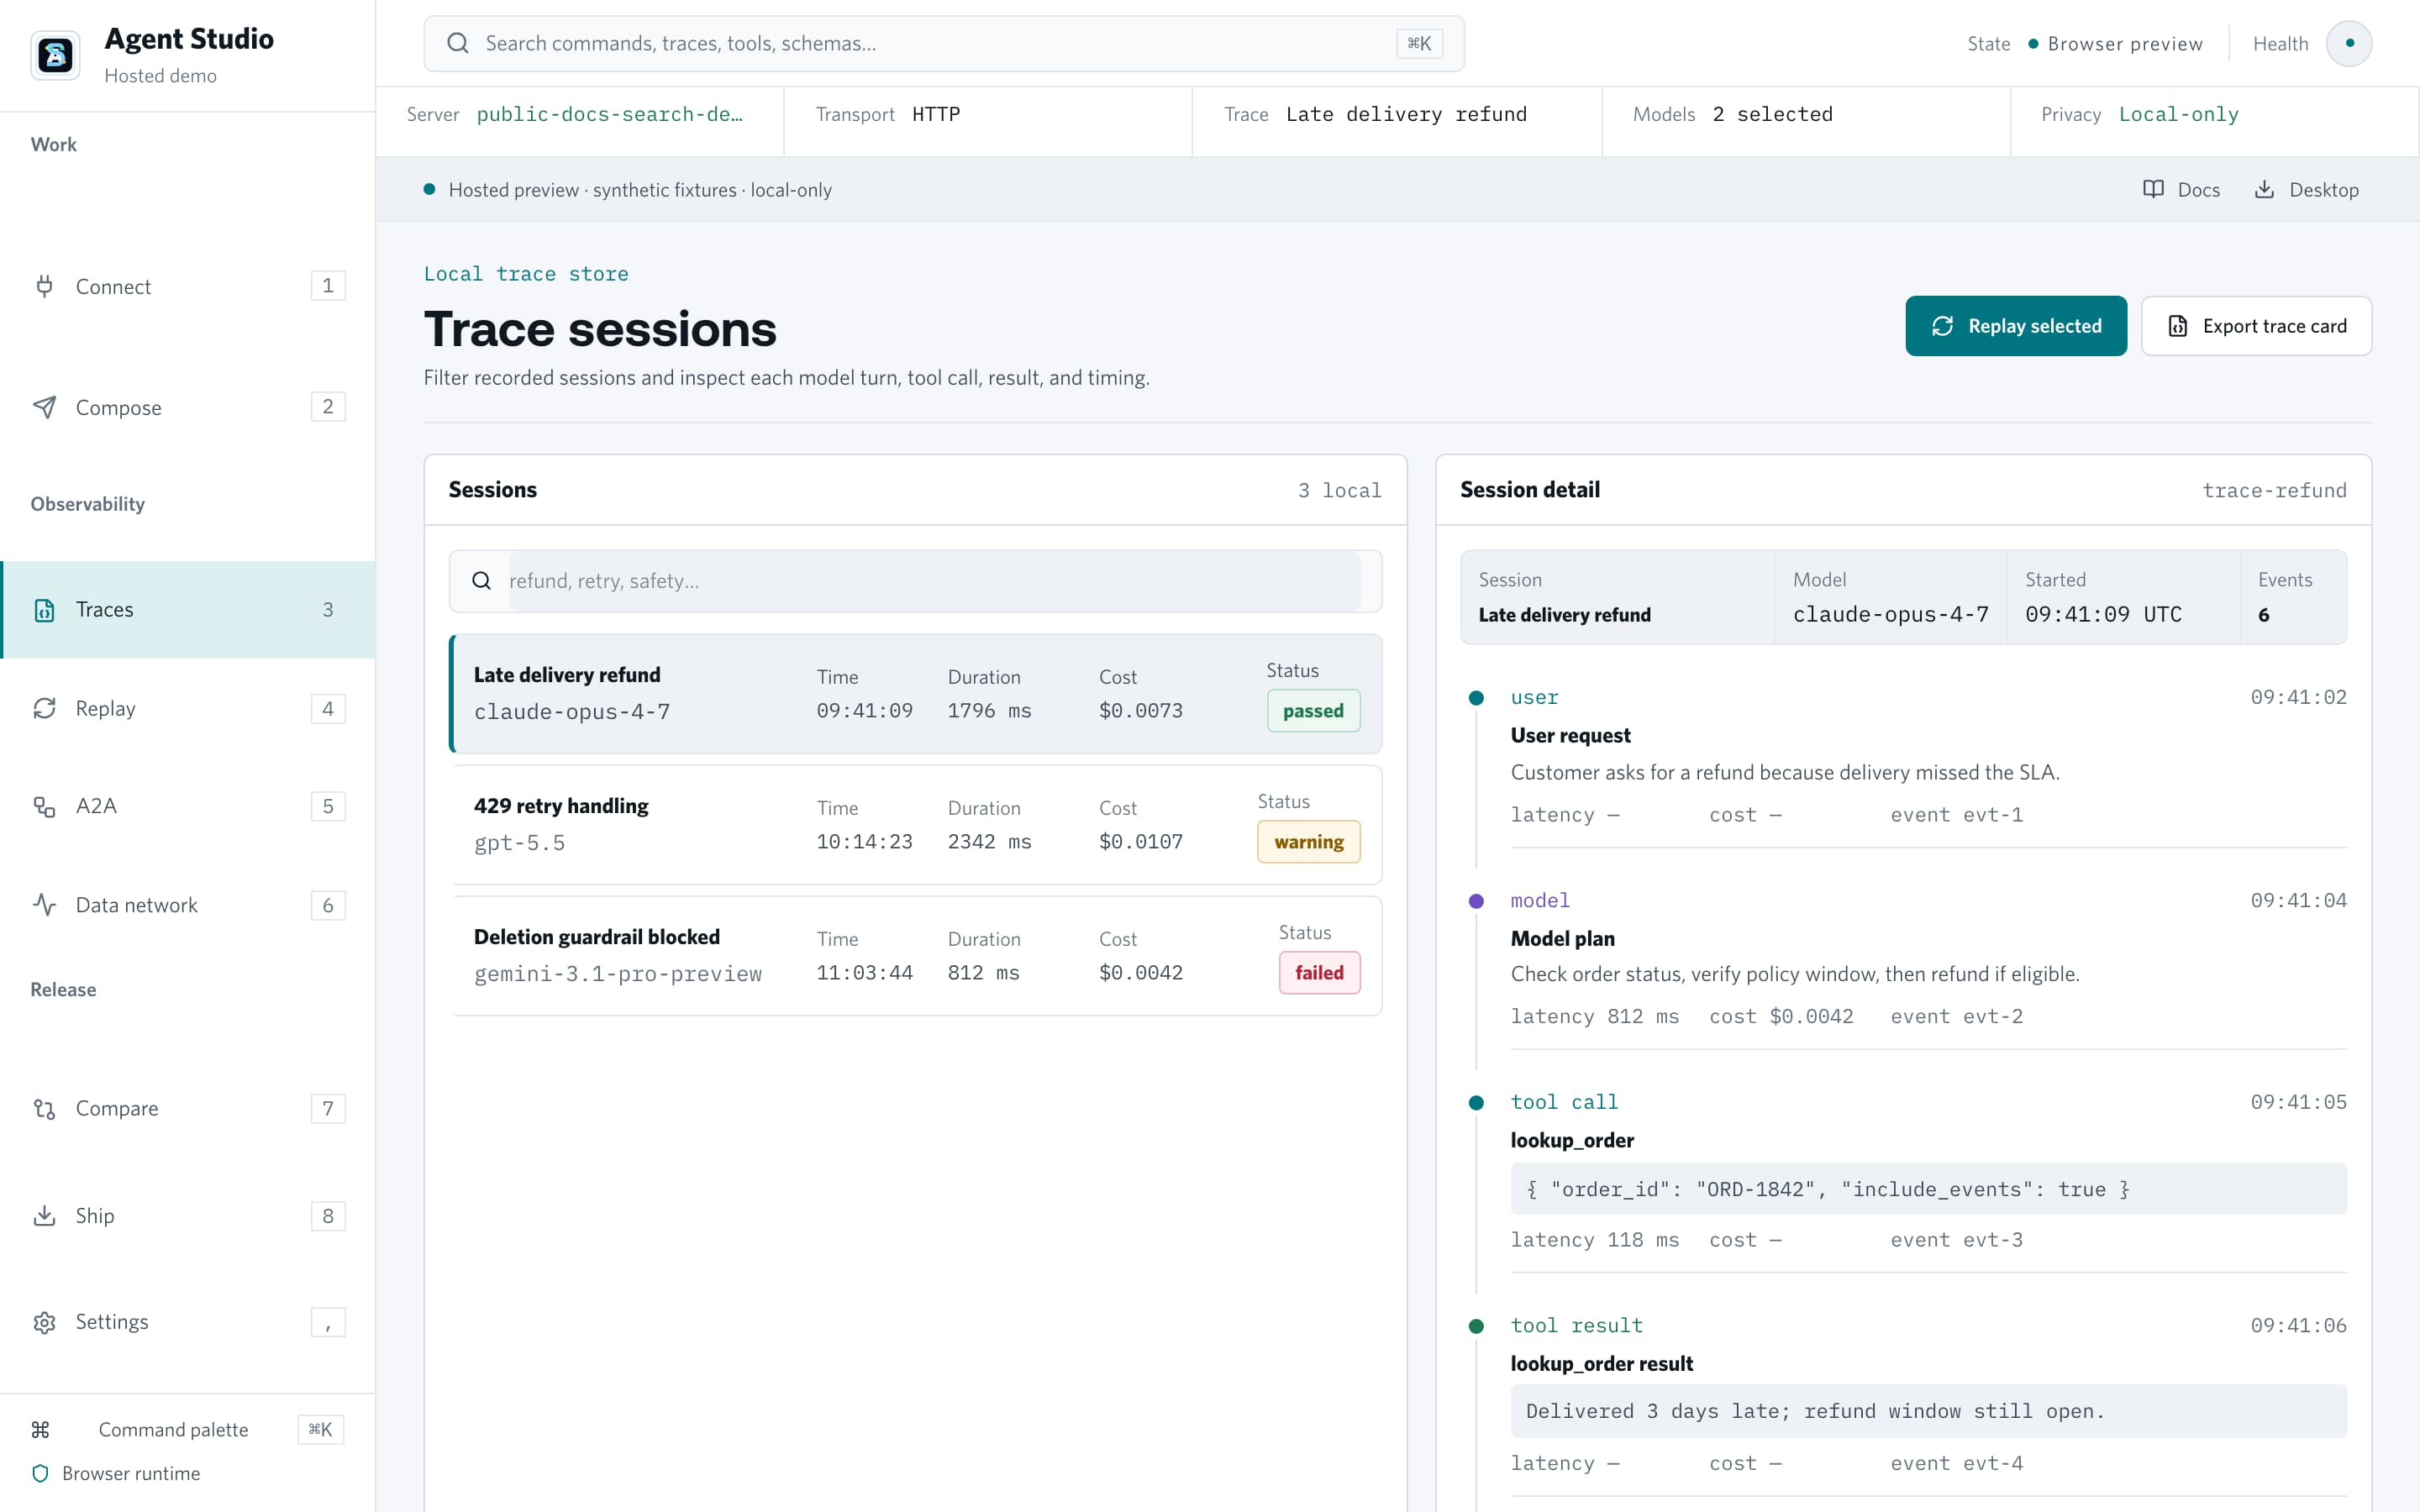Click the Settings gear icon
This screenshot has width=2420, height=1512.
pos(44,1322)
